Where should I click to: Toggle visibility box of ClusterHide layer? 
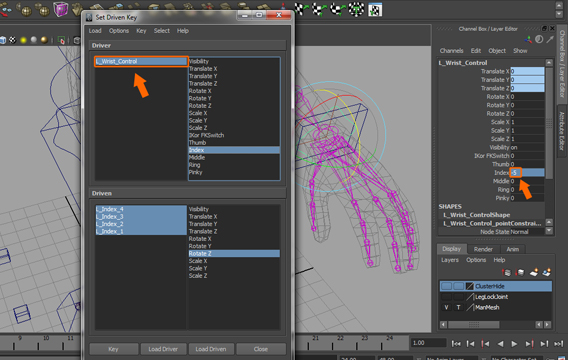(446, 286)
